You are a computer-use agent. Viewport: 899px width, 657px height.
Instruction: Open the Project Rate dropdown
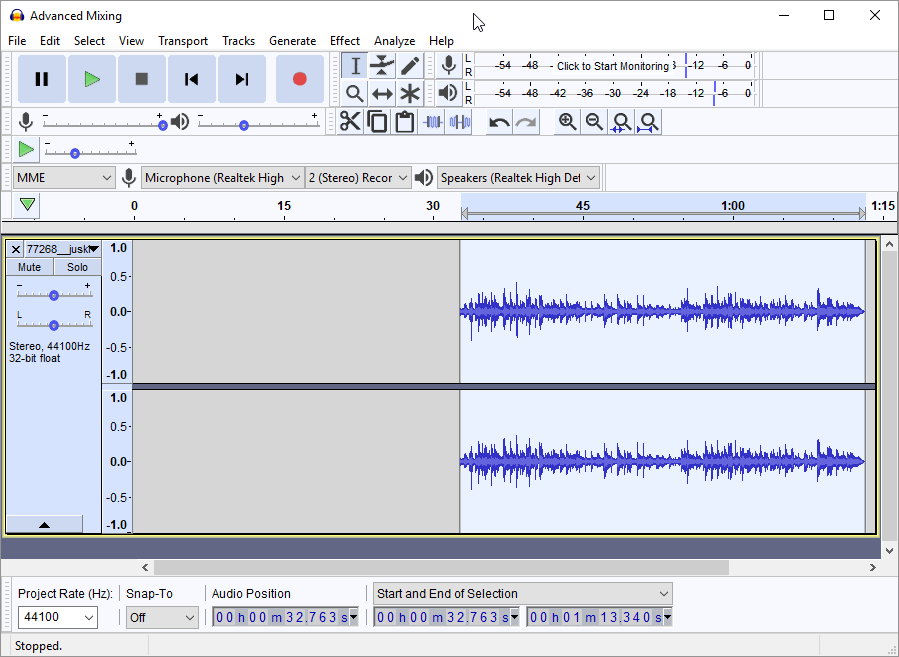coord(88,617)
